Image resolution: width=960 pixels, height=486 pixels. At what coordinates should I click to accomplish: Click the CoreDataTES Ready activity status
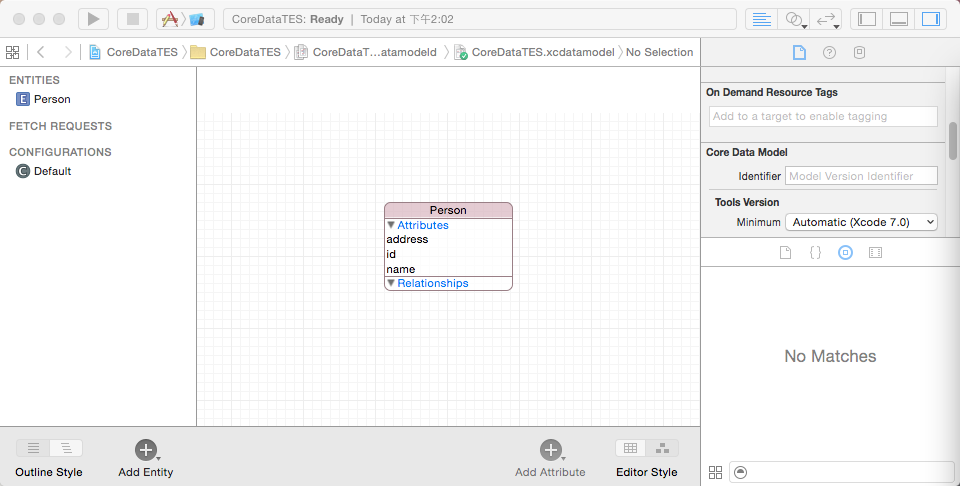[x=479, y=19]
